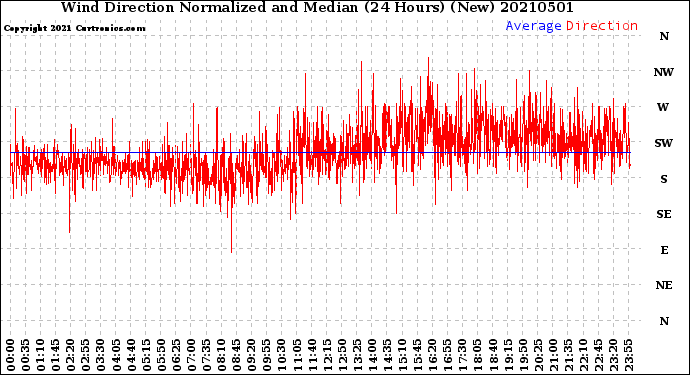Click the 'E' axis label
The image size is (690, 375).
pyautogui.click(x=664, y=250)
